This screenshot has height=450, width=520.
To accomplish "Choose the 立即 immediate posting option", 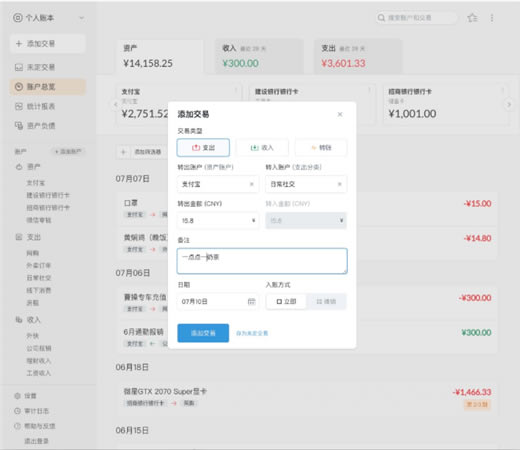I will pyautogui.click(x=286, y=301).
